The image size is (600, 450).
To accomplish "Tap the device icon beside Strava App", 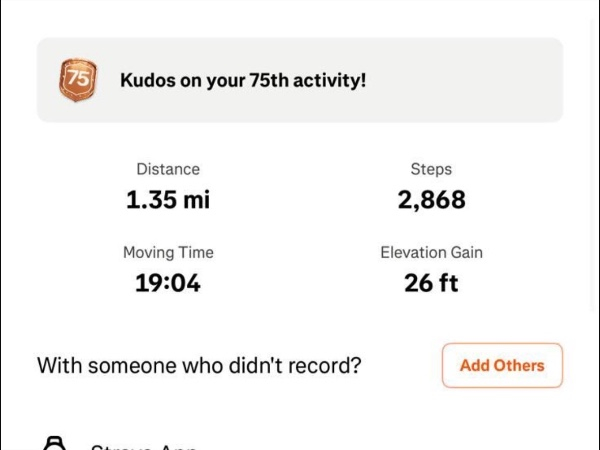I will (x=55, y=443).
